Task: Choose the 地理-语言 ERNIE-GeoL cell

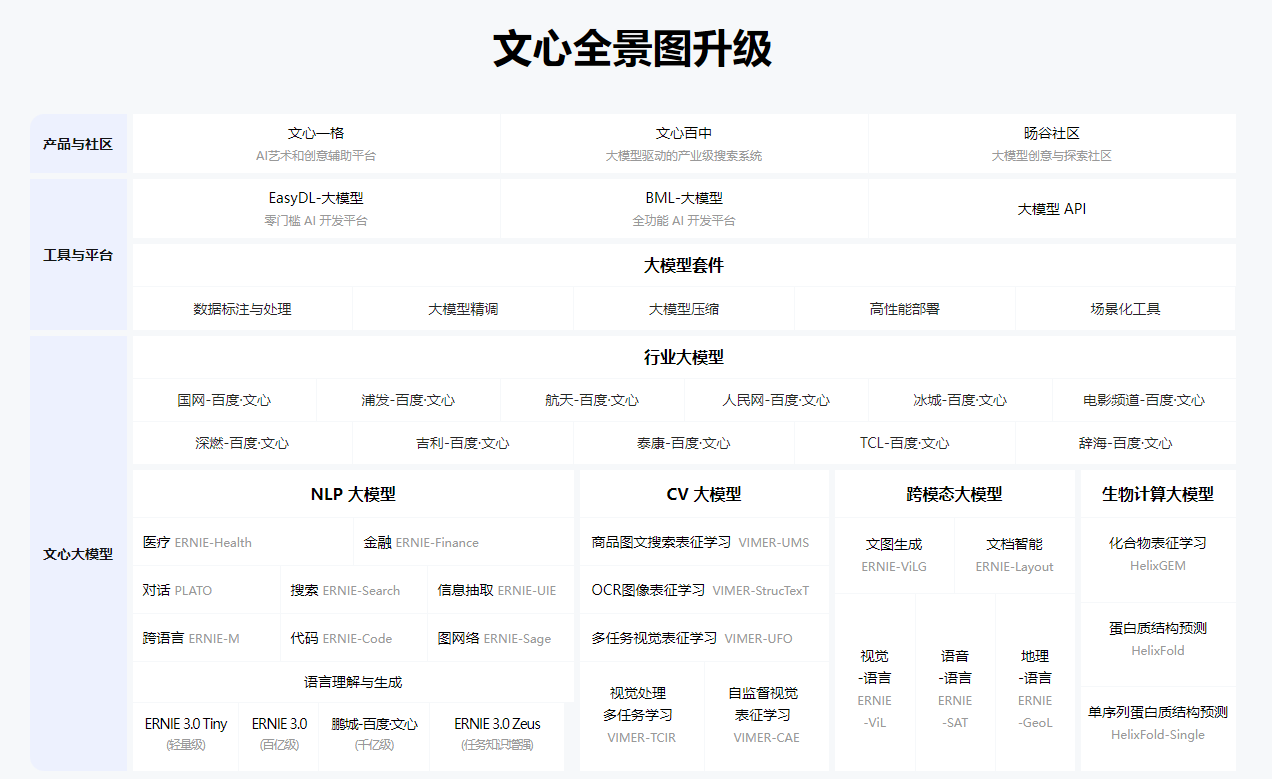Action: [x=1035, y=683]
